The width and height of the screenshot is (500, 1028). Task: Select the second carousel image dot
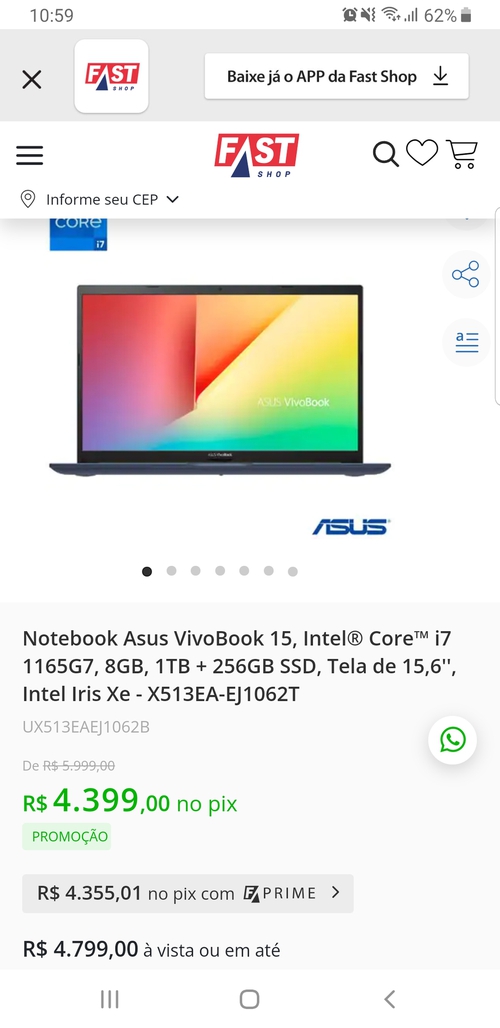pyautogui.click(x=171, y=571)
